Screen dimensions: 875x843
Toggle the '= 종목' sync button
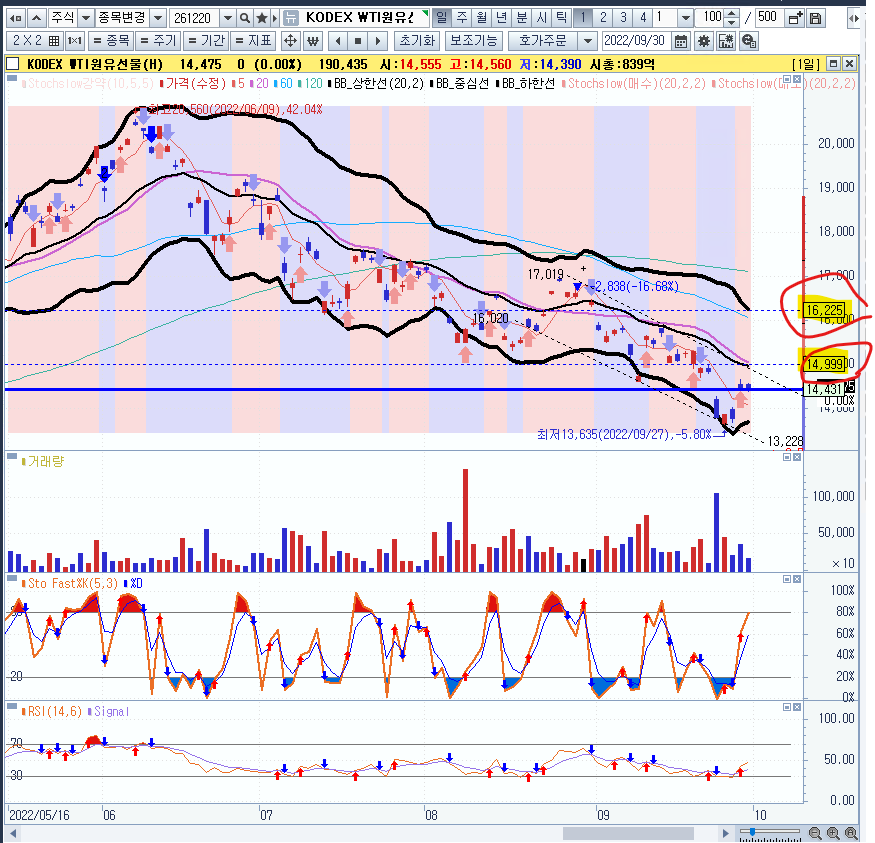(x=111, y=41)
